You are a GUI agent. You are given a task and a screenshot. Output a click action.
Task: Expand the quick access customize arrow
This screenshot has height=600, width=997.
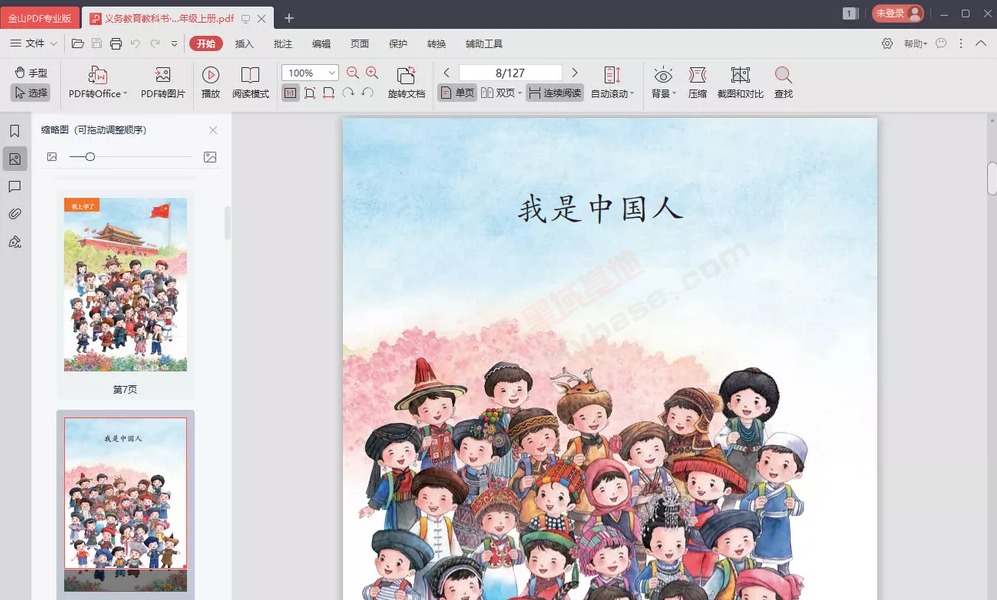tap(174, 44)
